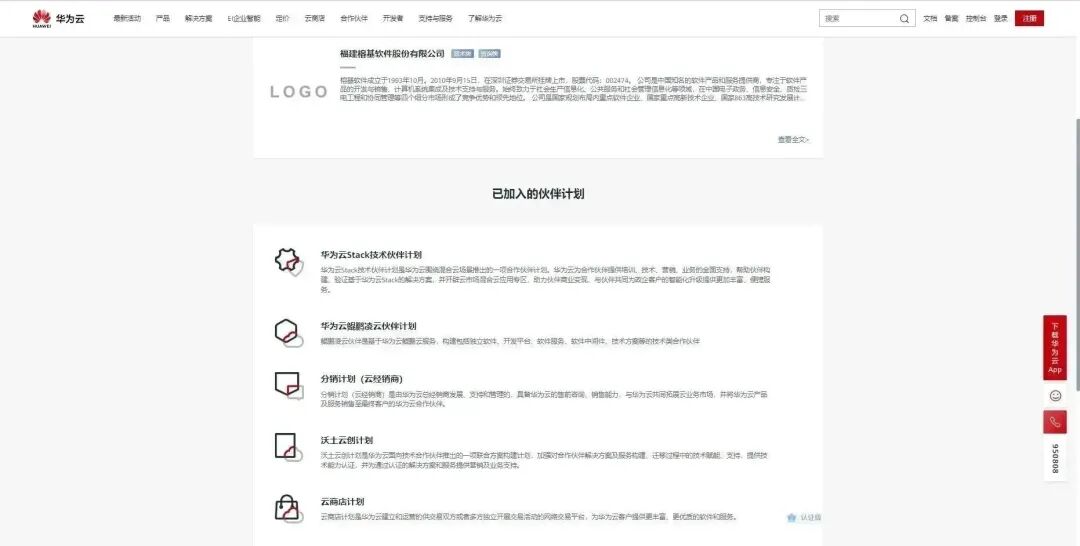Open the EI企业智能 menu
Viewport: 1080px width, 546px height.
coord(244,19)
